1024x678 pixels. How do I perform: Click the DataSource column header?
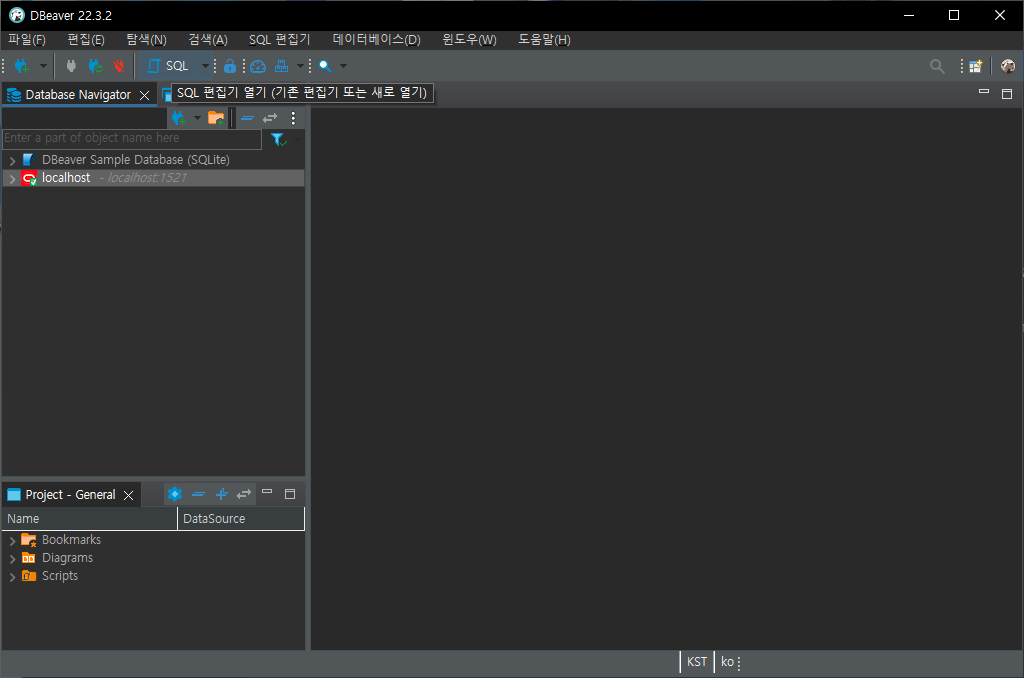(x=241, y=519)
